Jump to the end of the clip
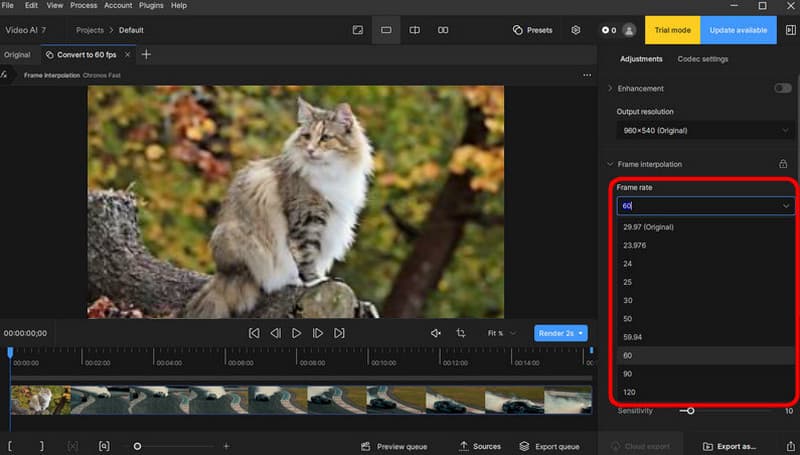Viewport: 800px width, 455px height. [x=339, y=333]
